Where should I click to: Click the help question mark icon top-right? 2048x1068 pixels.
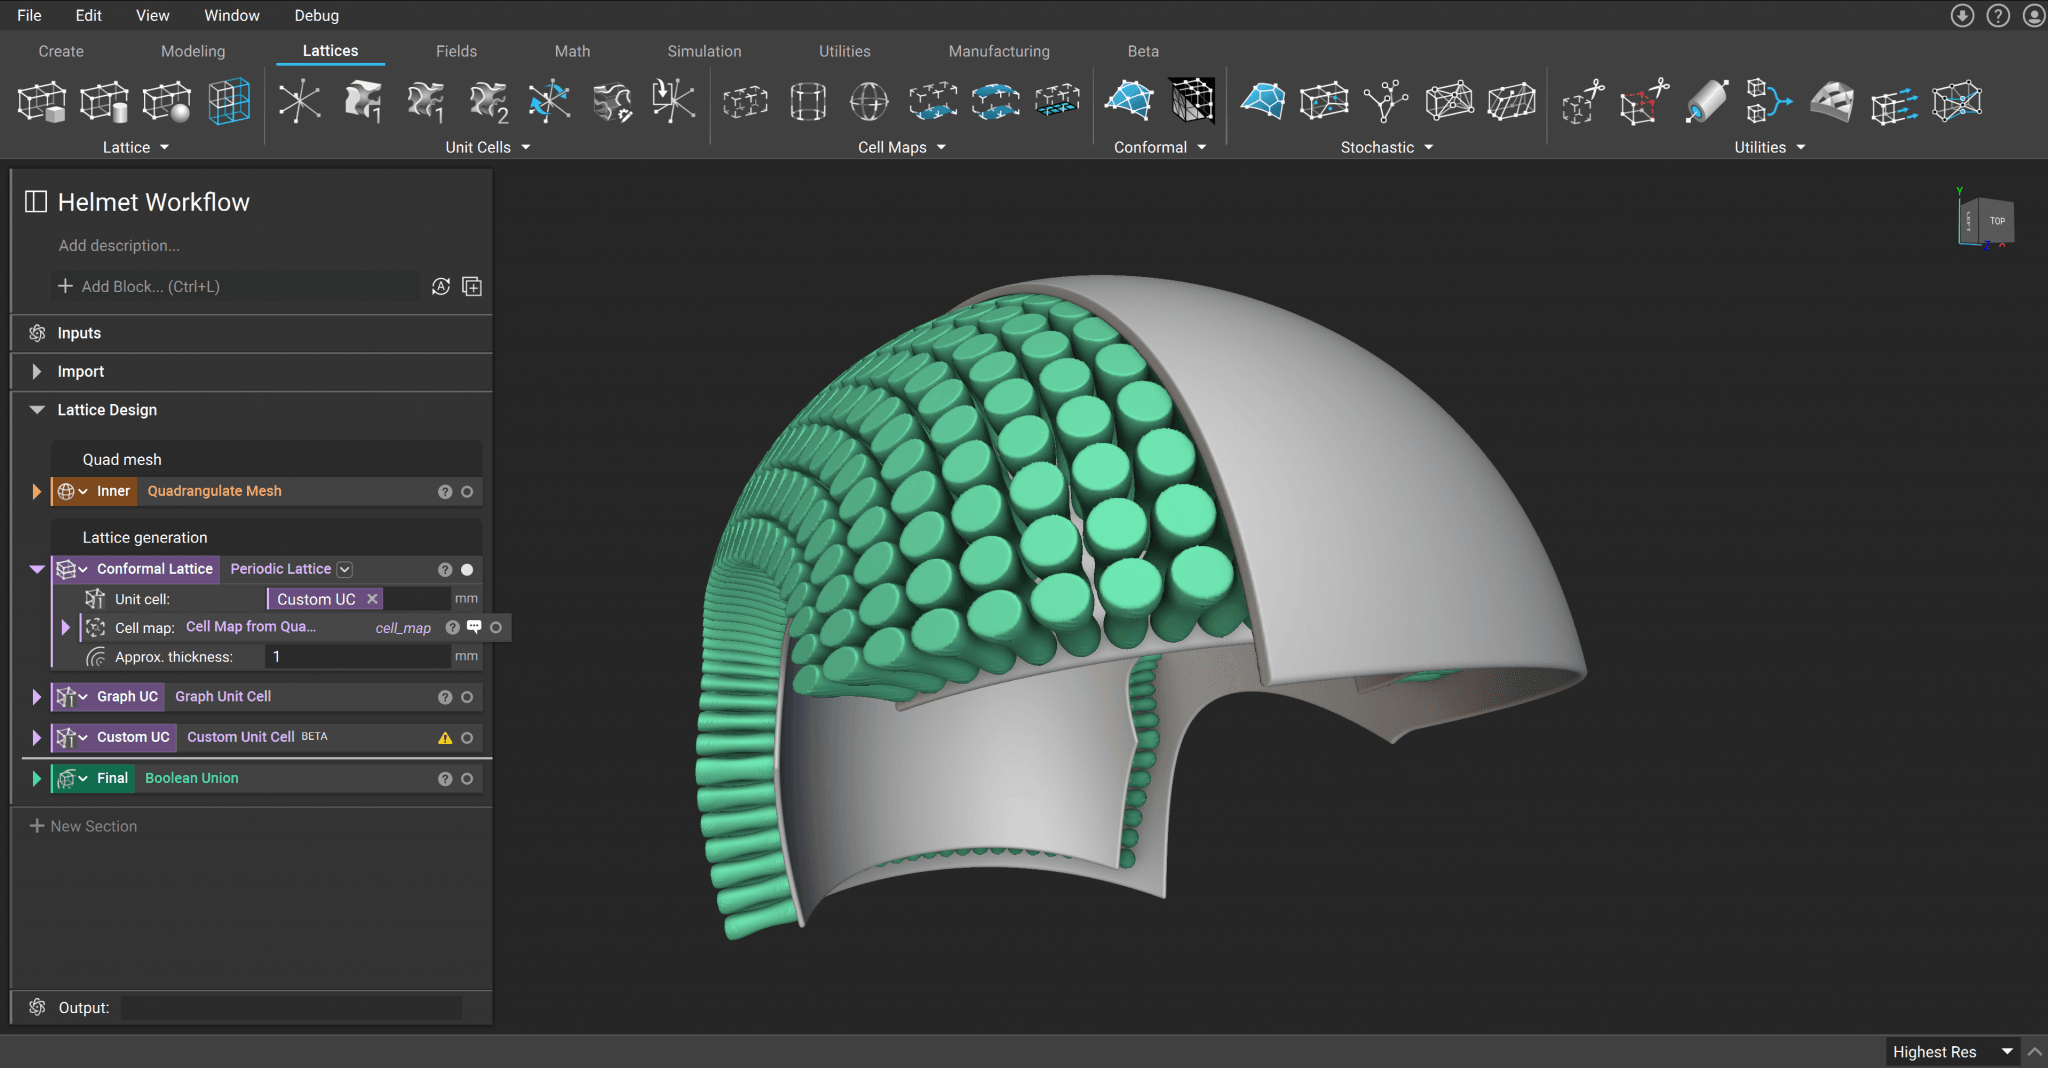point(1998,16)
